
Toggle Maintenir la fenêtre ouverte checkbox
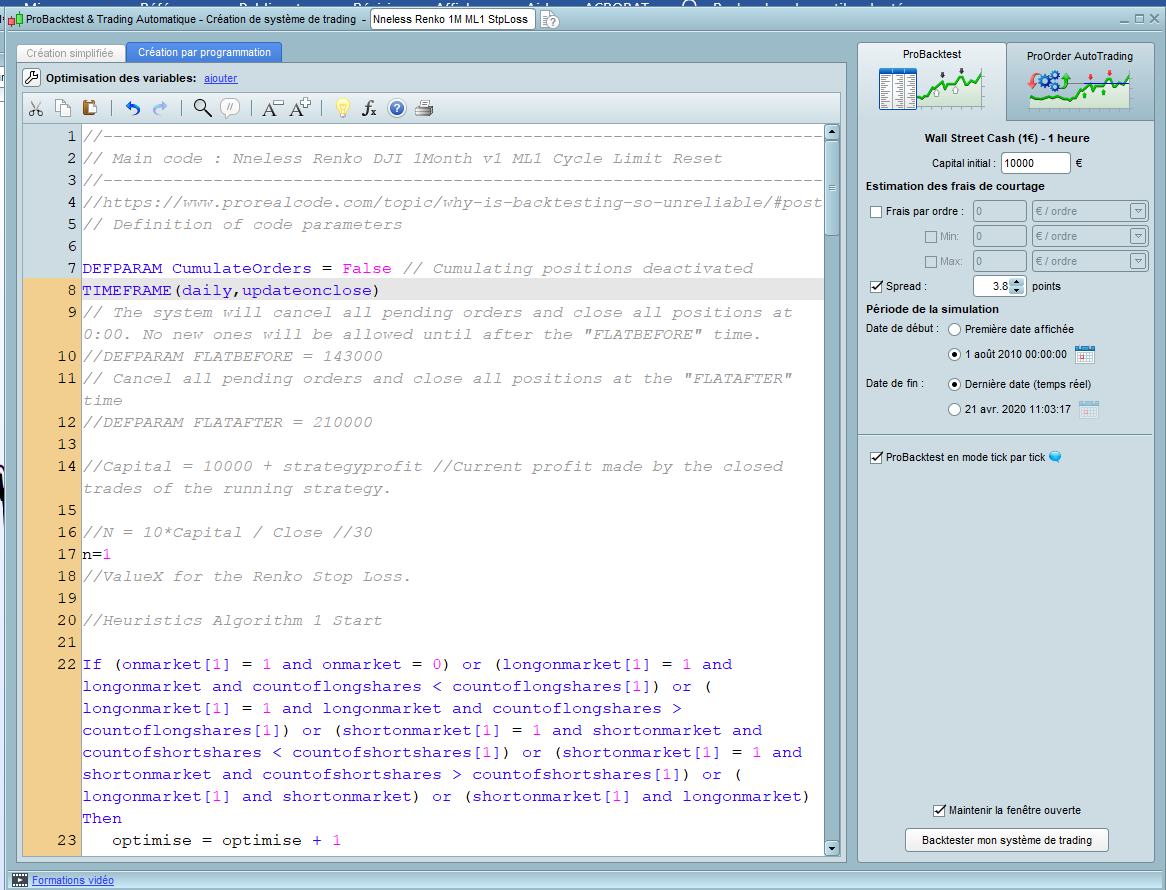939,810
